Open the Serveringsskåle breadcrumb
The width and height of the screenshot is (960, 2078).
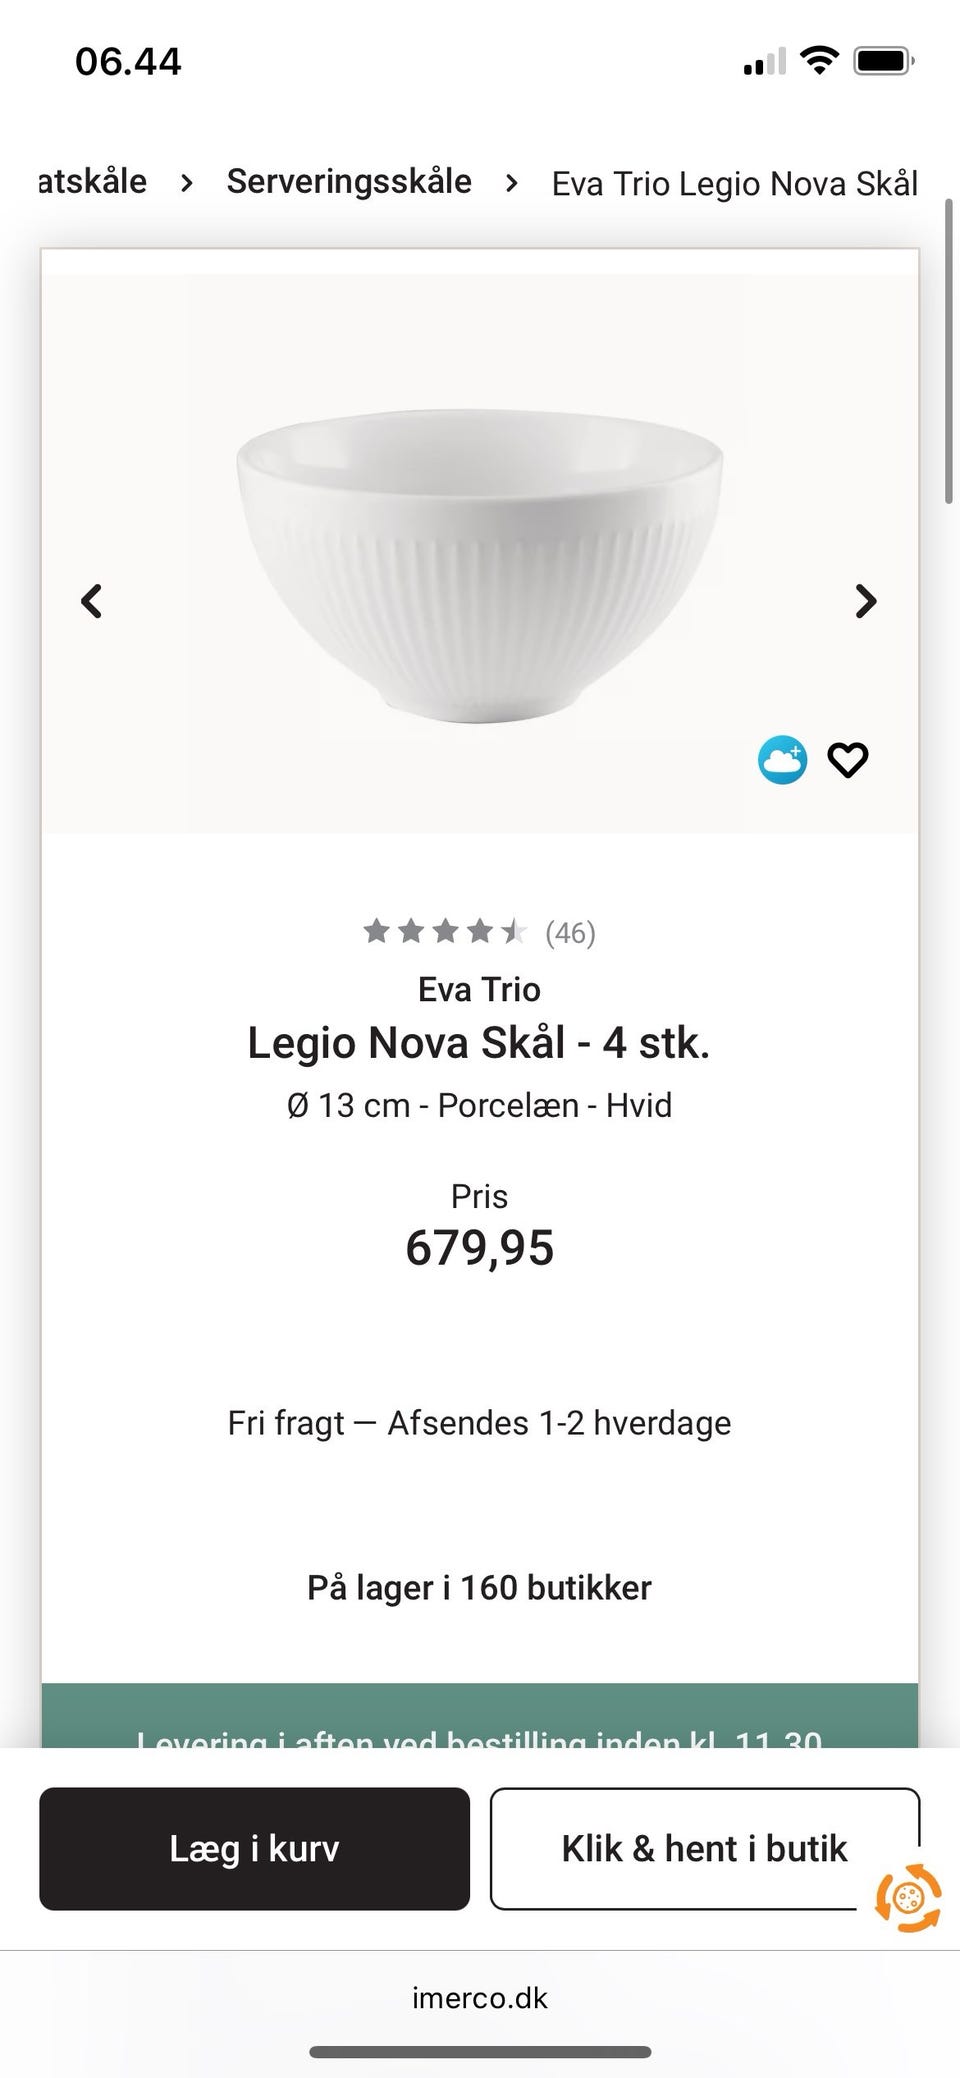click(349, 182)
